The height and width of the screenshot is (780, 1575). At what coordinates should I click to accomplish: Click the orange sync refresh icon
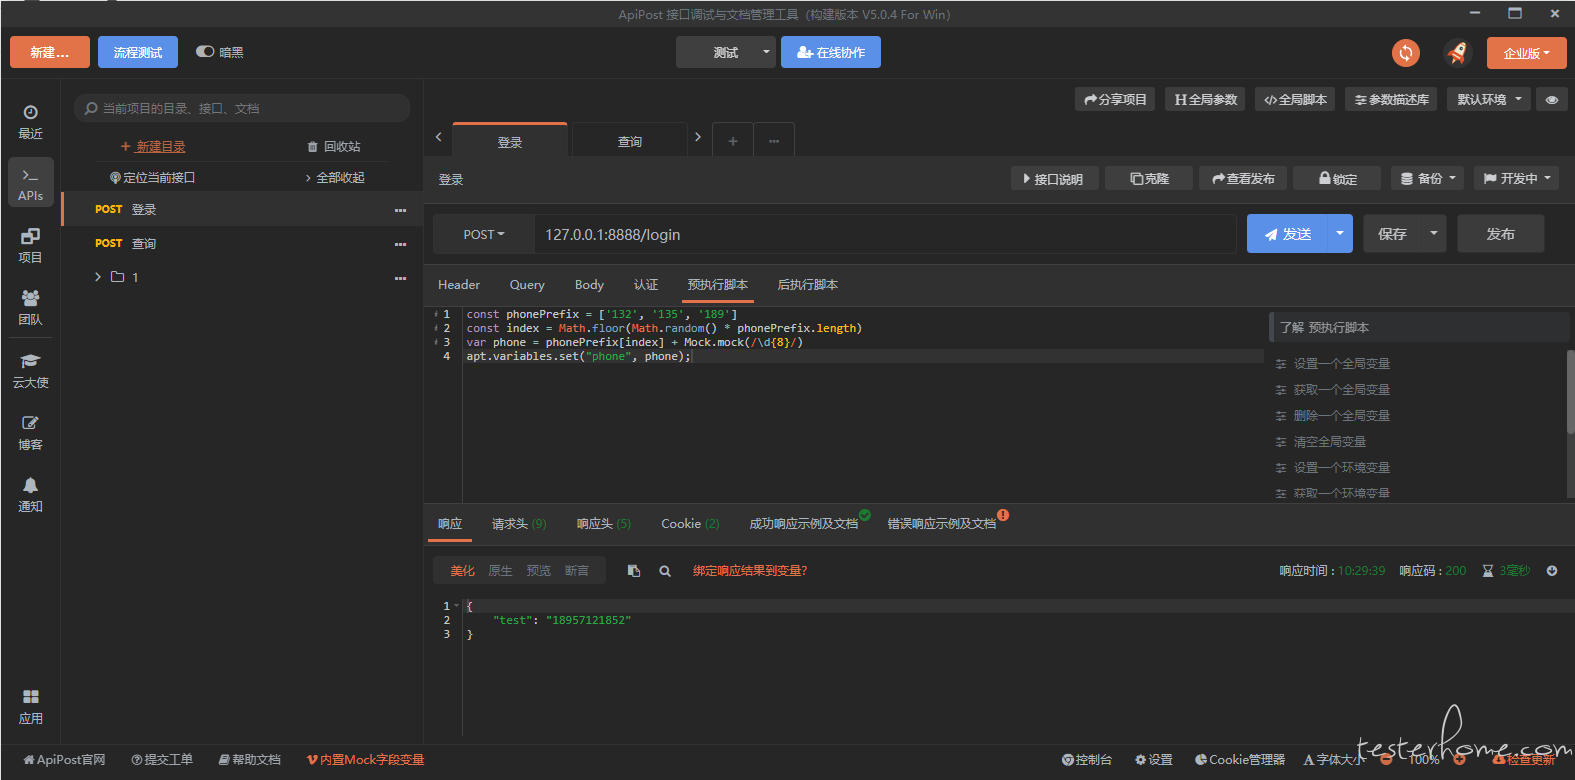pyautogui.click(x=1406, y=53)
